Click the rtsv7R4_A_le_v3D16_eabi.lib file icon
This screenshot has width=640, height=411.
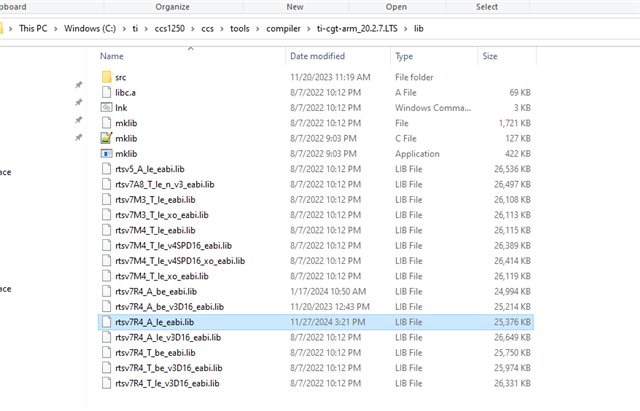107,338
